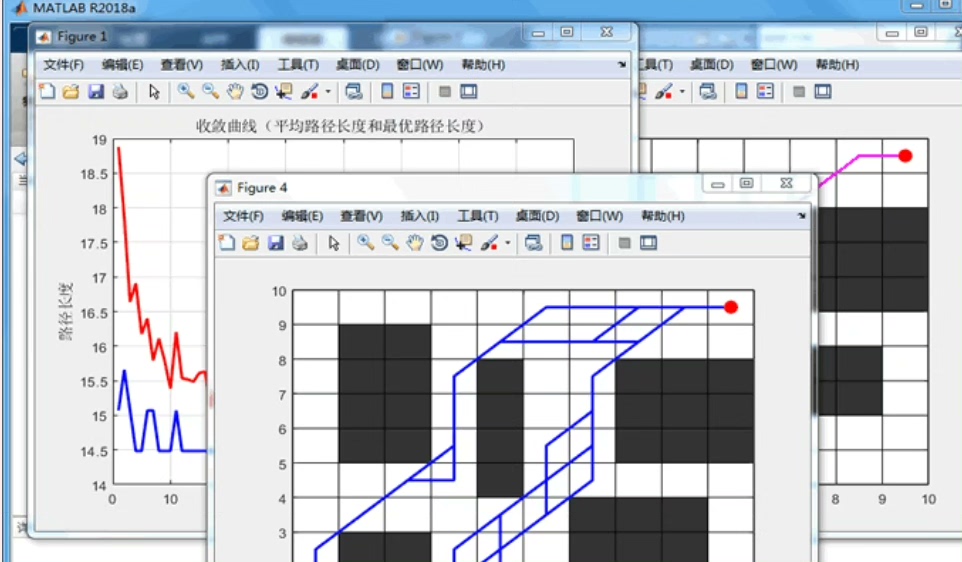
Task: Select the convergence plot title text in Figure 1
Action: click(341, 126)
